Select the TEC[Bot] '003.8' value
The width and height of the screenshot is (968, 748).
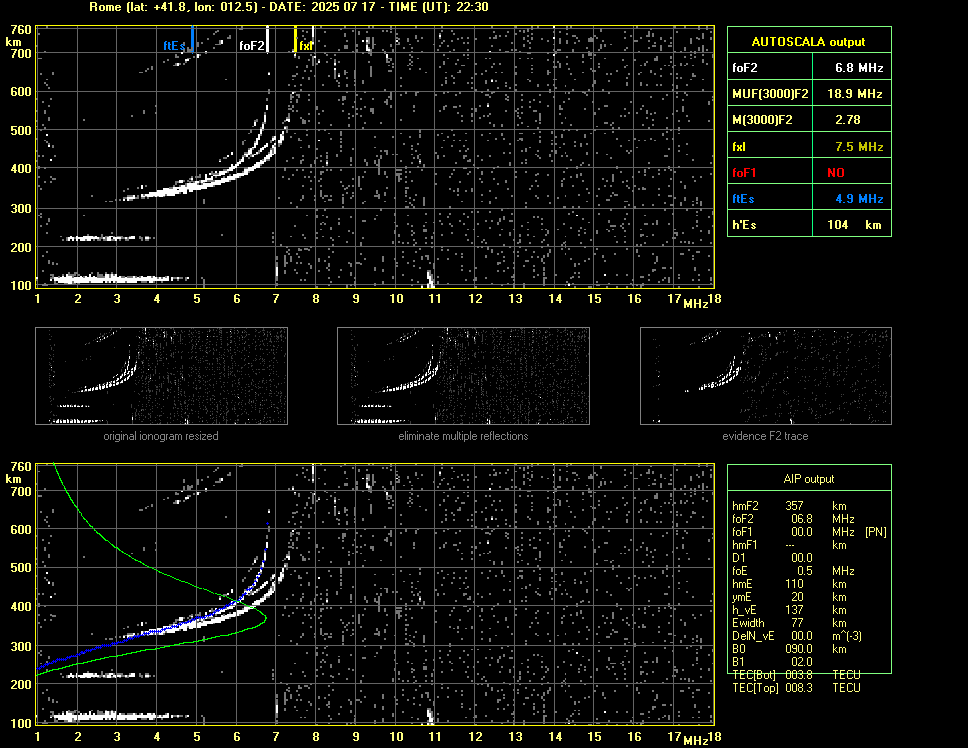pyautogui.click(x=798, y=675)
